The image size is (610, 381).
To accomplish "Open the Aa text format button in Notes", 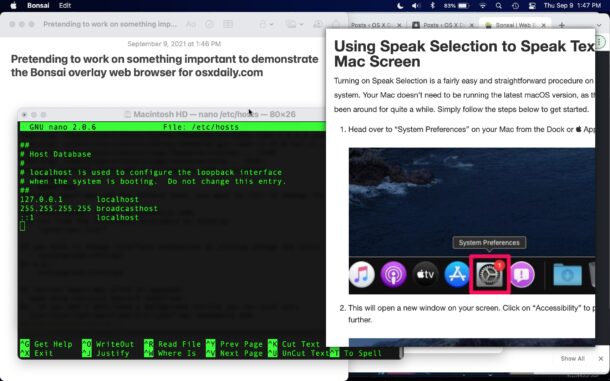I will click(191, 24).
